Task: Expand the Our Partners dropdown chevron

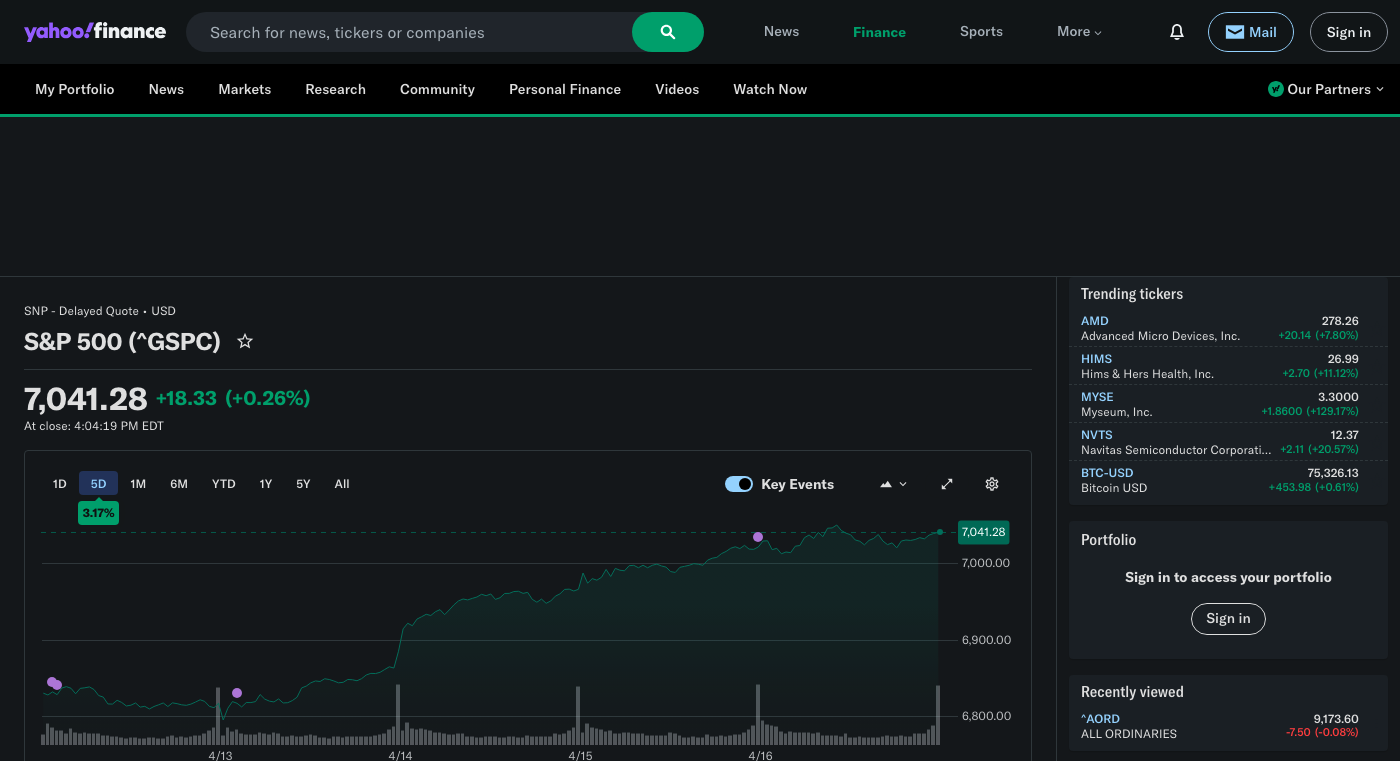Action: tap(1380, 89)
